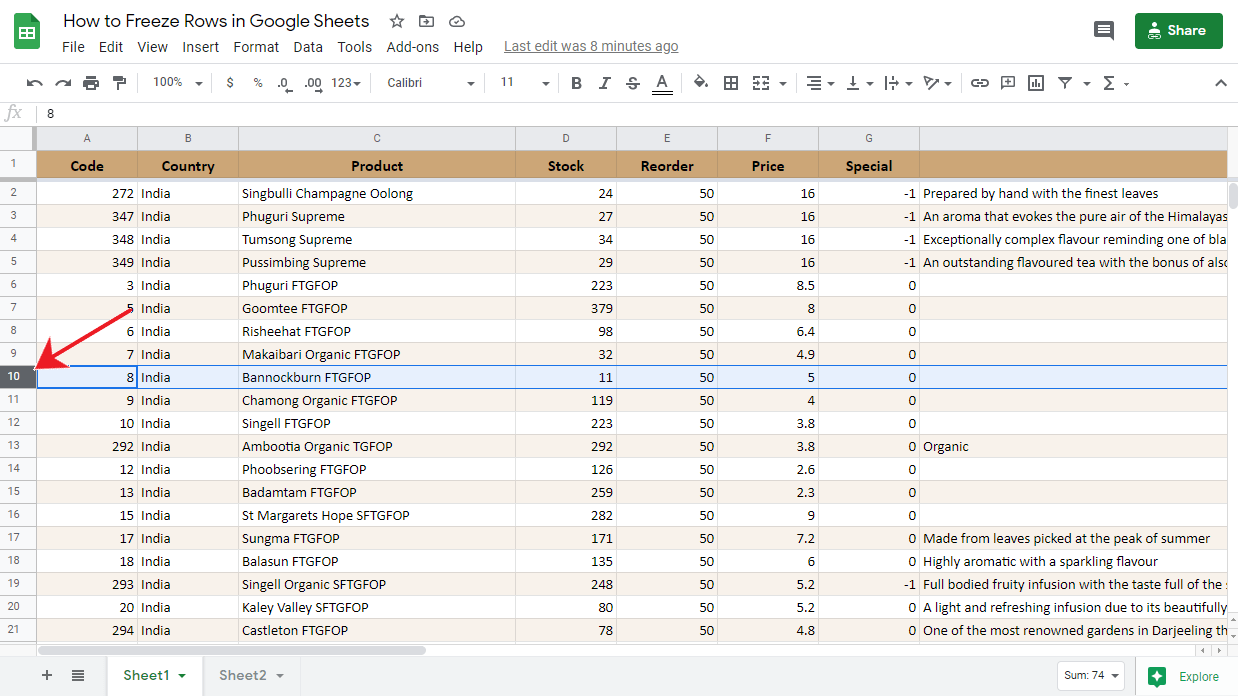Open the text rotation dropdown
1238x696 pixels.
[x=939, y=83]
